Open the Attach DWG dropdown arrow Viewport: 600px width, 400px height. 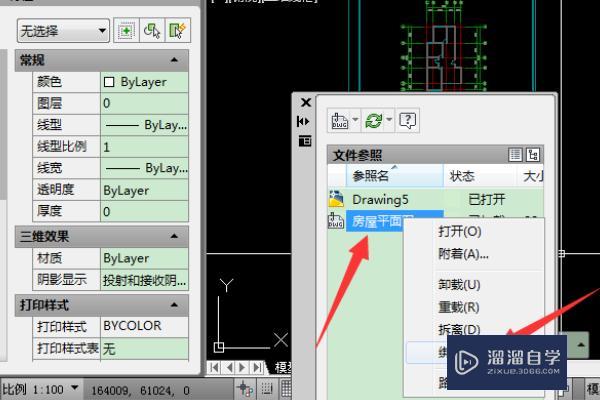(355, 119)
